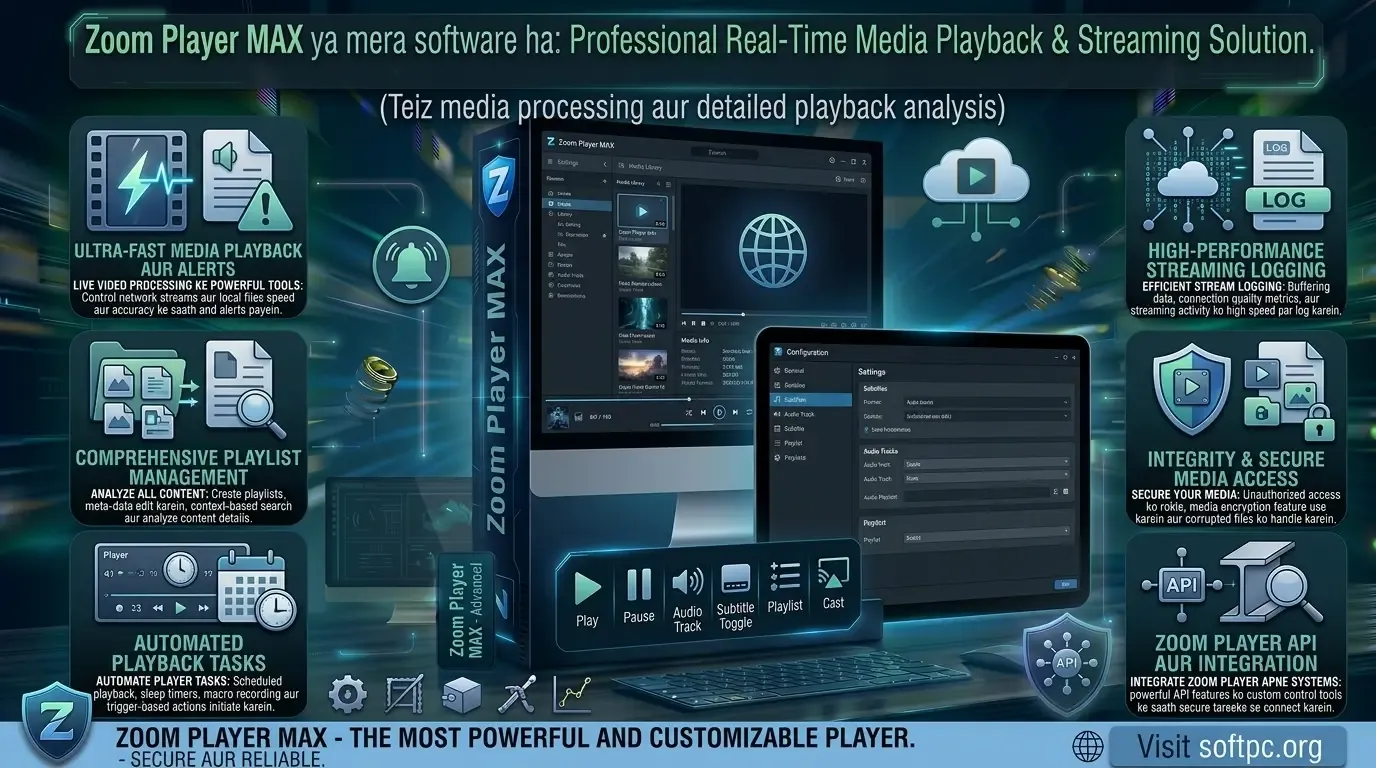The height and width of the screenshot is (768, 1376).
Task: Open the Playlist icon in control bar
Action: coord(784,577)
